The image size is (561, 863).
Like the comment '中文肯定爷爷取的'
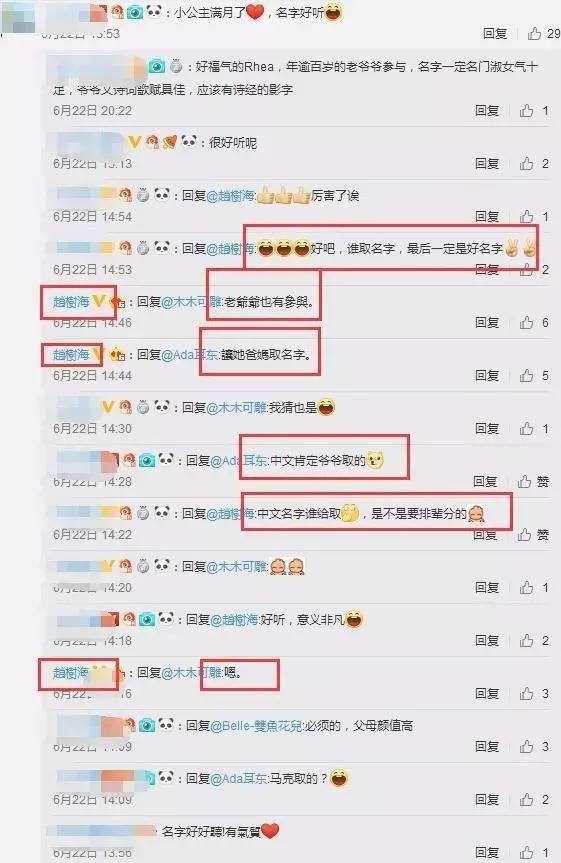tap(524, 482)
